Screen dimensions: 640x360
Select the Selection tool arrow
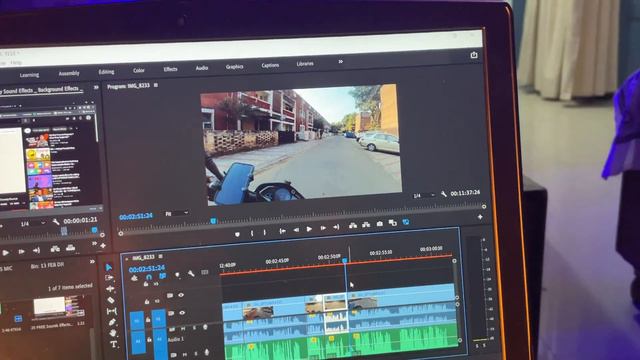click(109, 267)
